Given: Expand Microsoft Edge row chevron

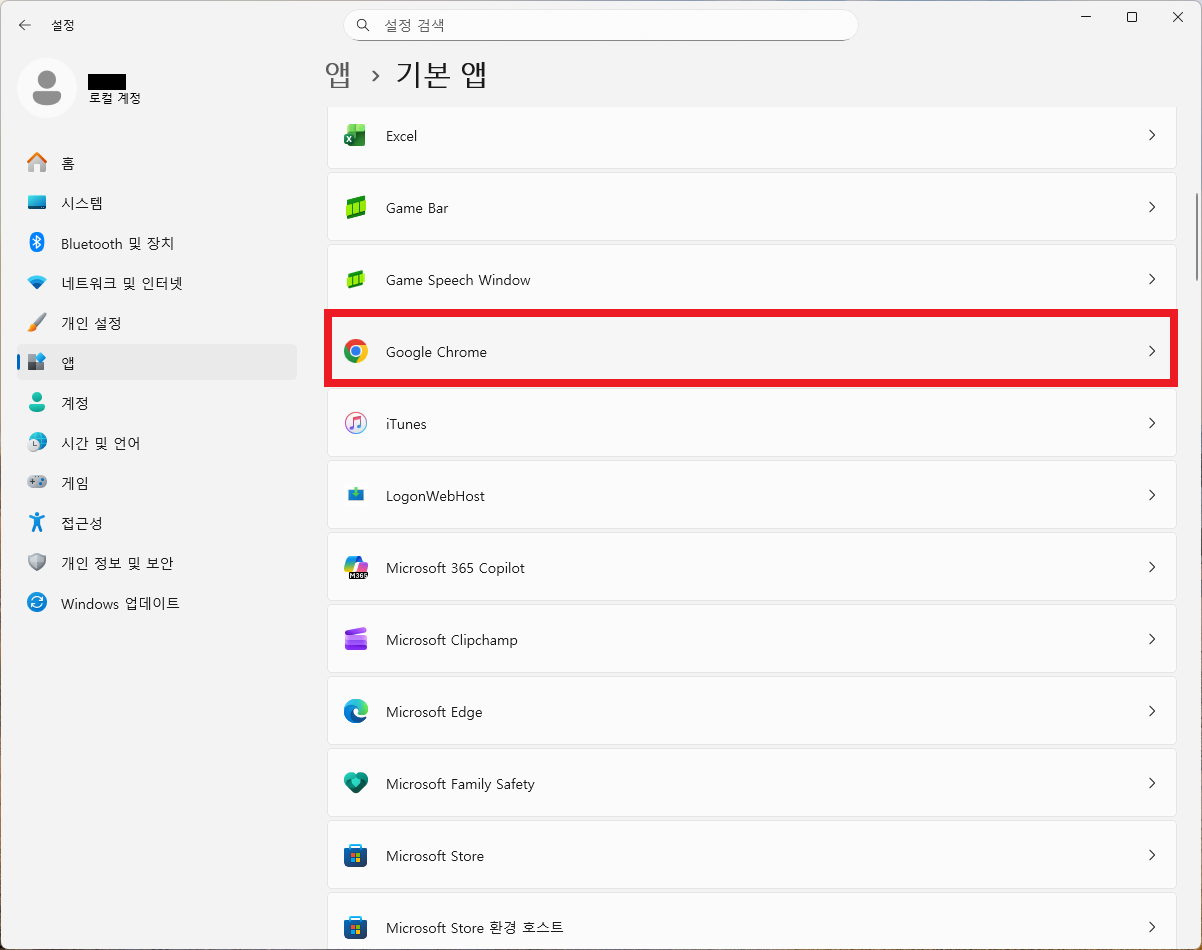Looking at the screenshot, I should point(1152,711).
